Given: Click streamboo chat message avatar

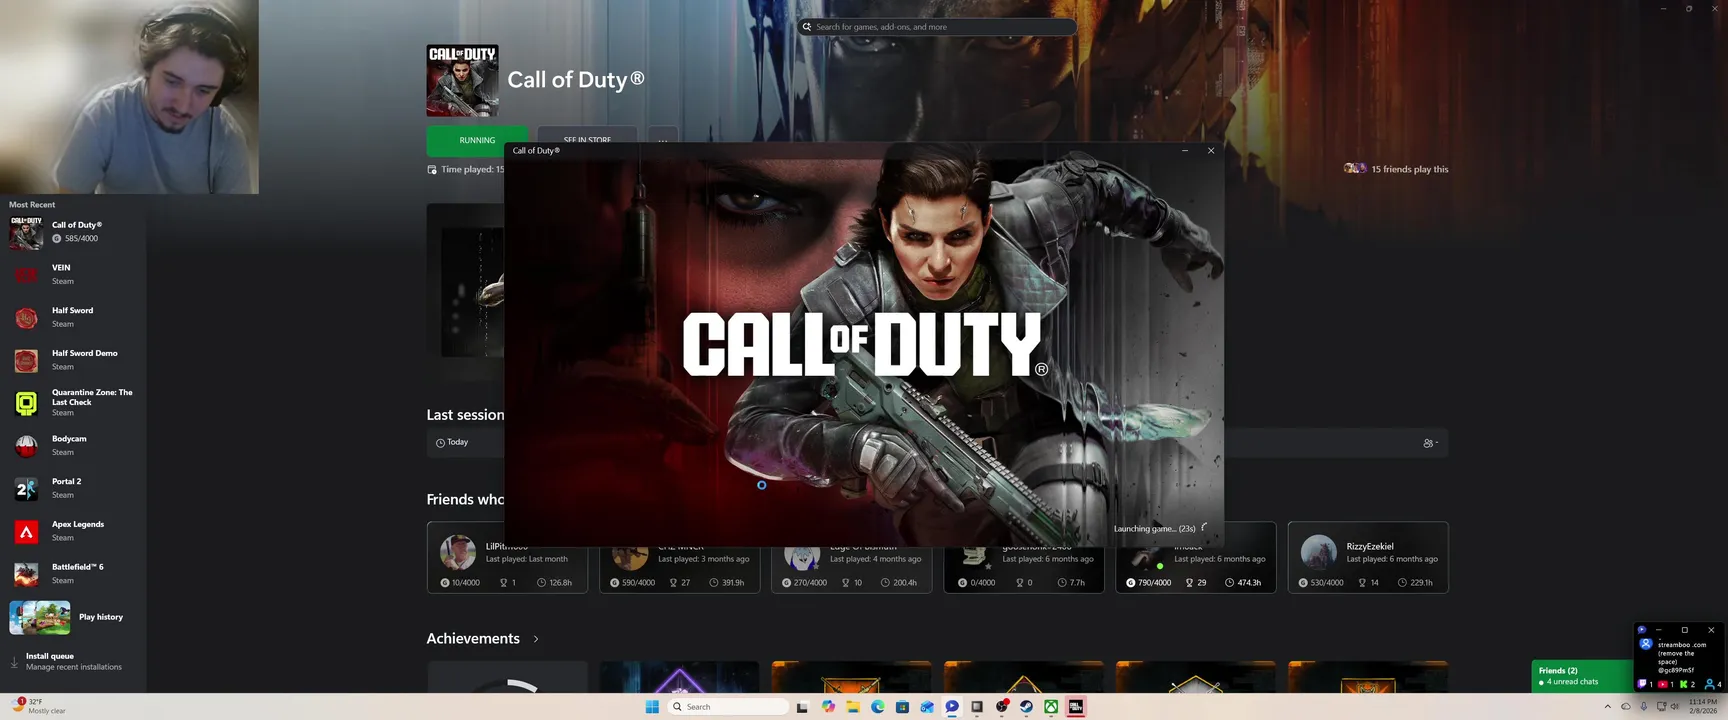Looking at the screenshot, I should click(1646, 644).
